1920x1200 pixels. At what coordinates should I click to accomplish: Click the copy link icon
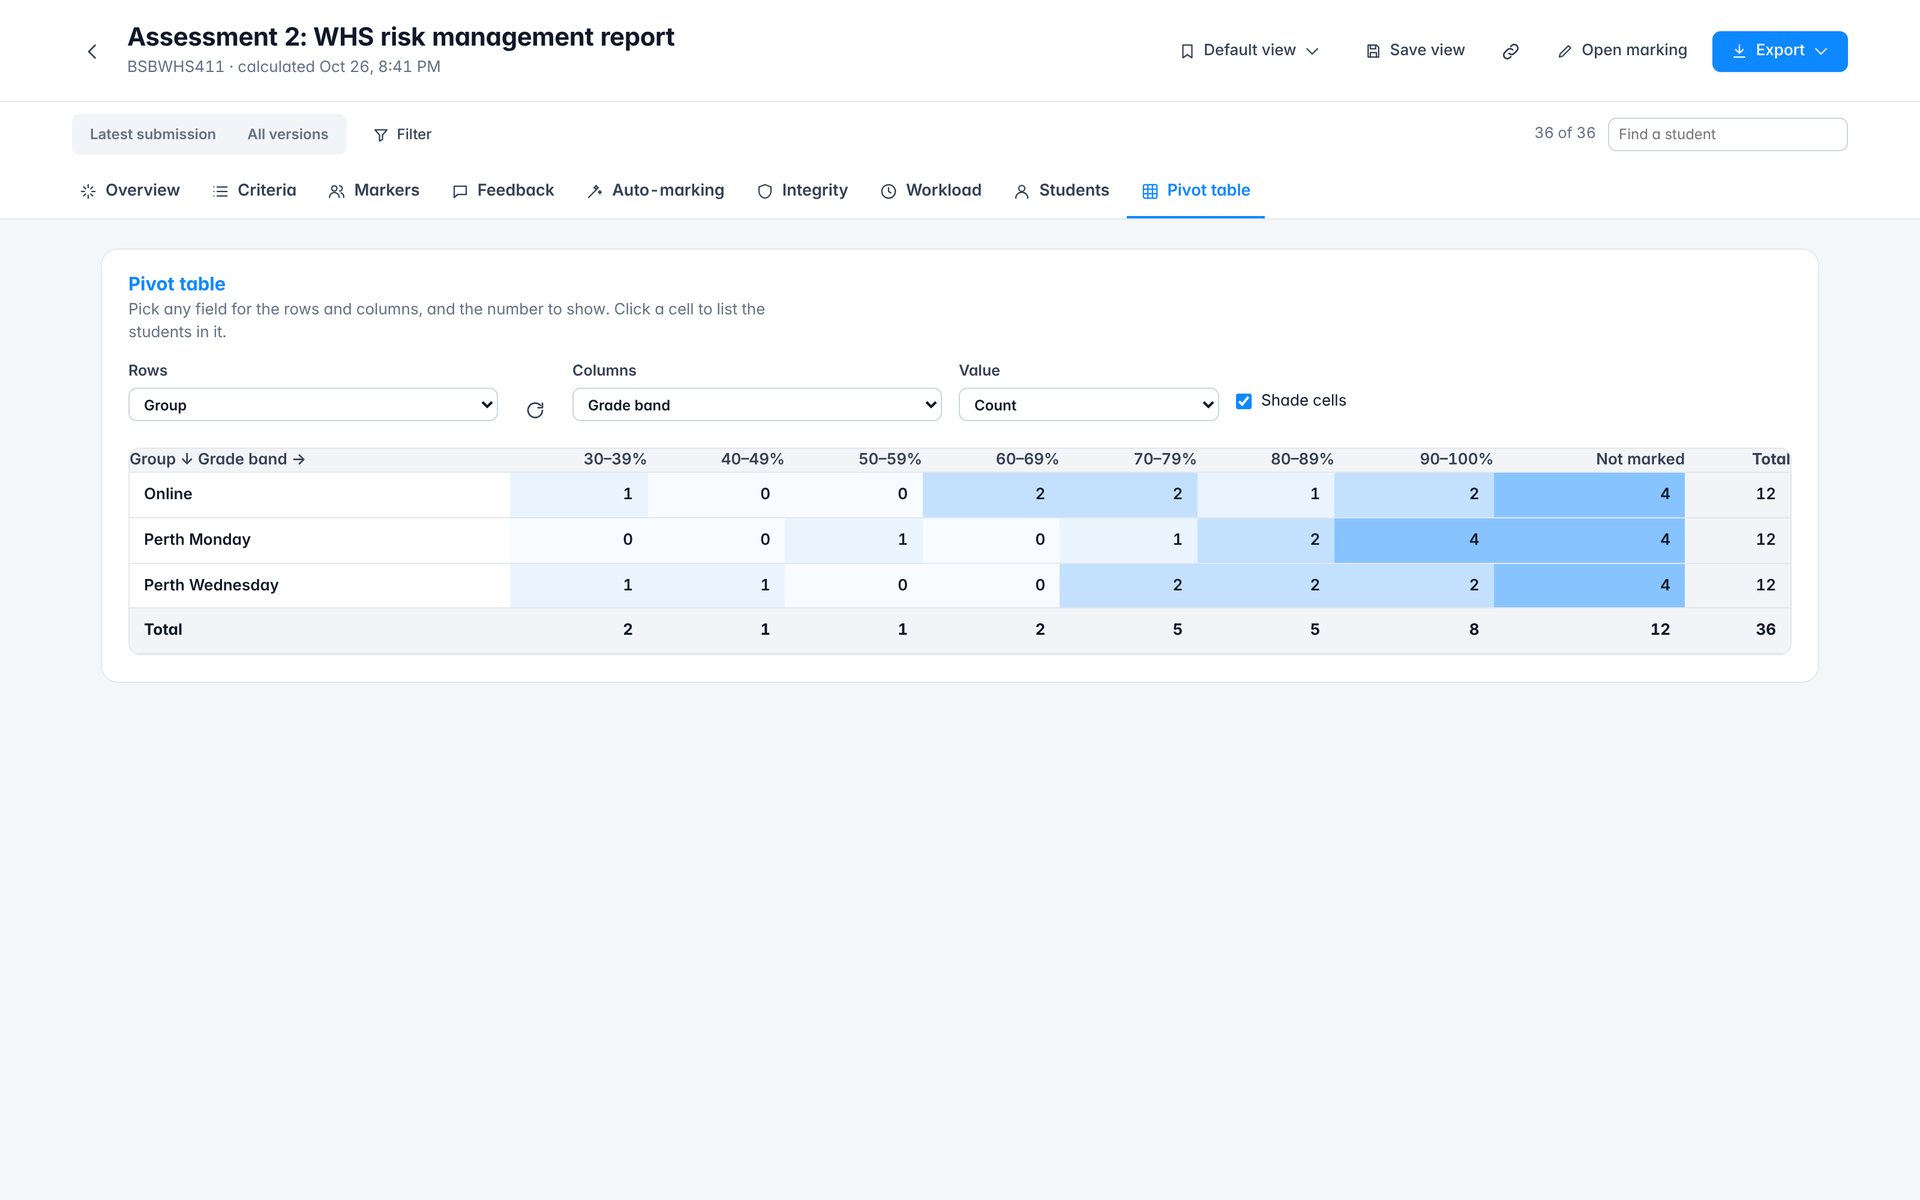pos(1511,51)
